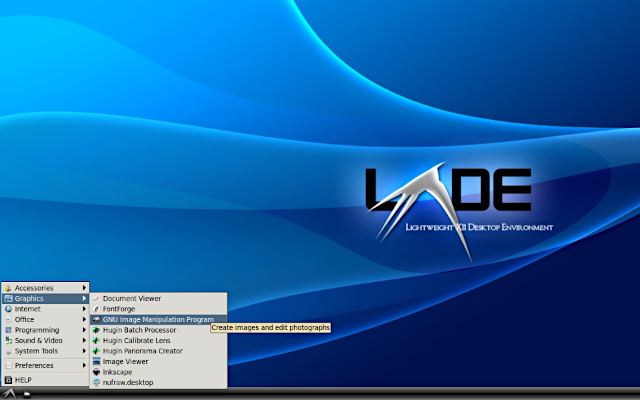Expand the Programming submenu arrow
This screenshot has width=640, height=400.
pos(84,330)
